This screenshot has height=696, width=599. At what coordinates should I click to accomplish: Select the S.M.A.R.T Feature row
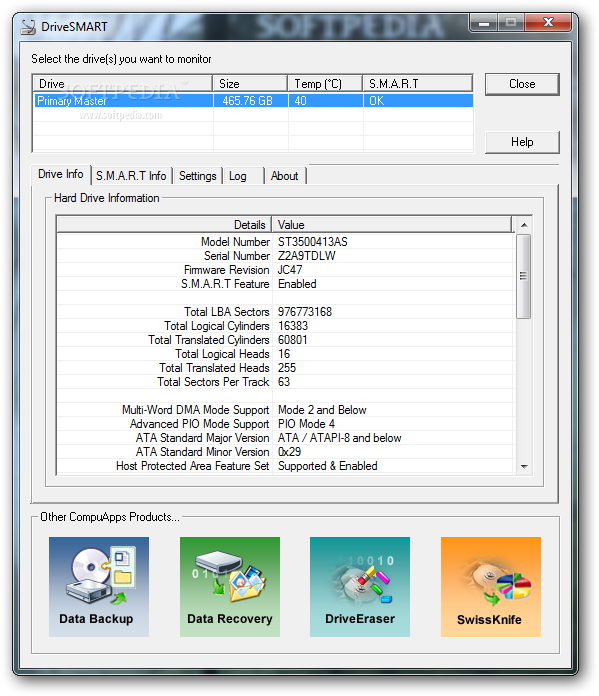click(286, 284)
